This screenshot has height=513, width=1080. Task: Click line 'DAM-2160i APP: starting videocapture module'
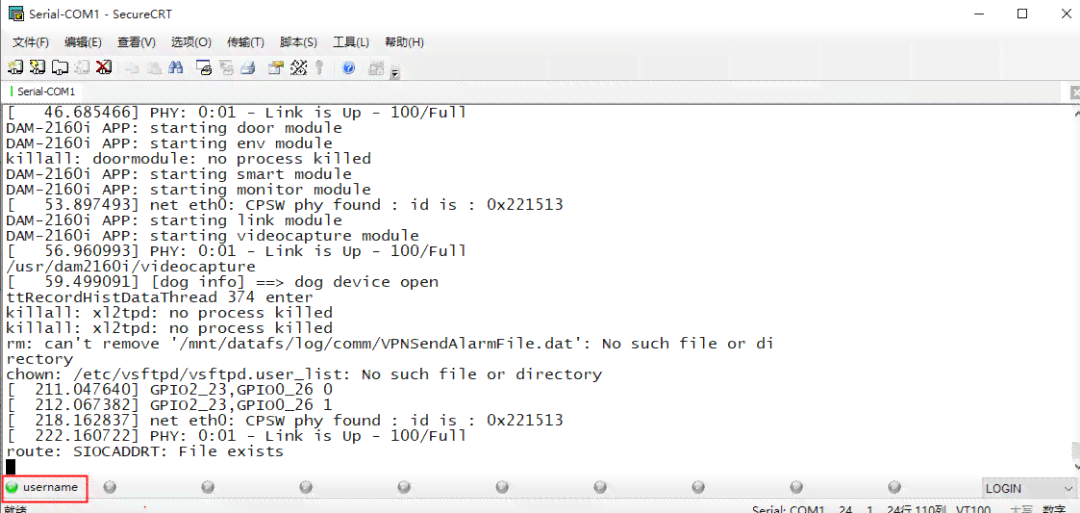click(x=212, y=235)
